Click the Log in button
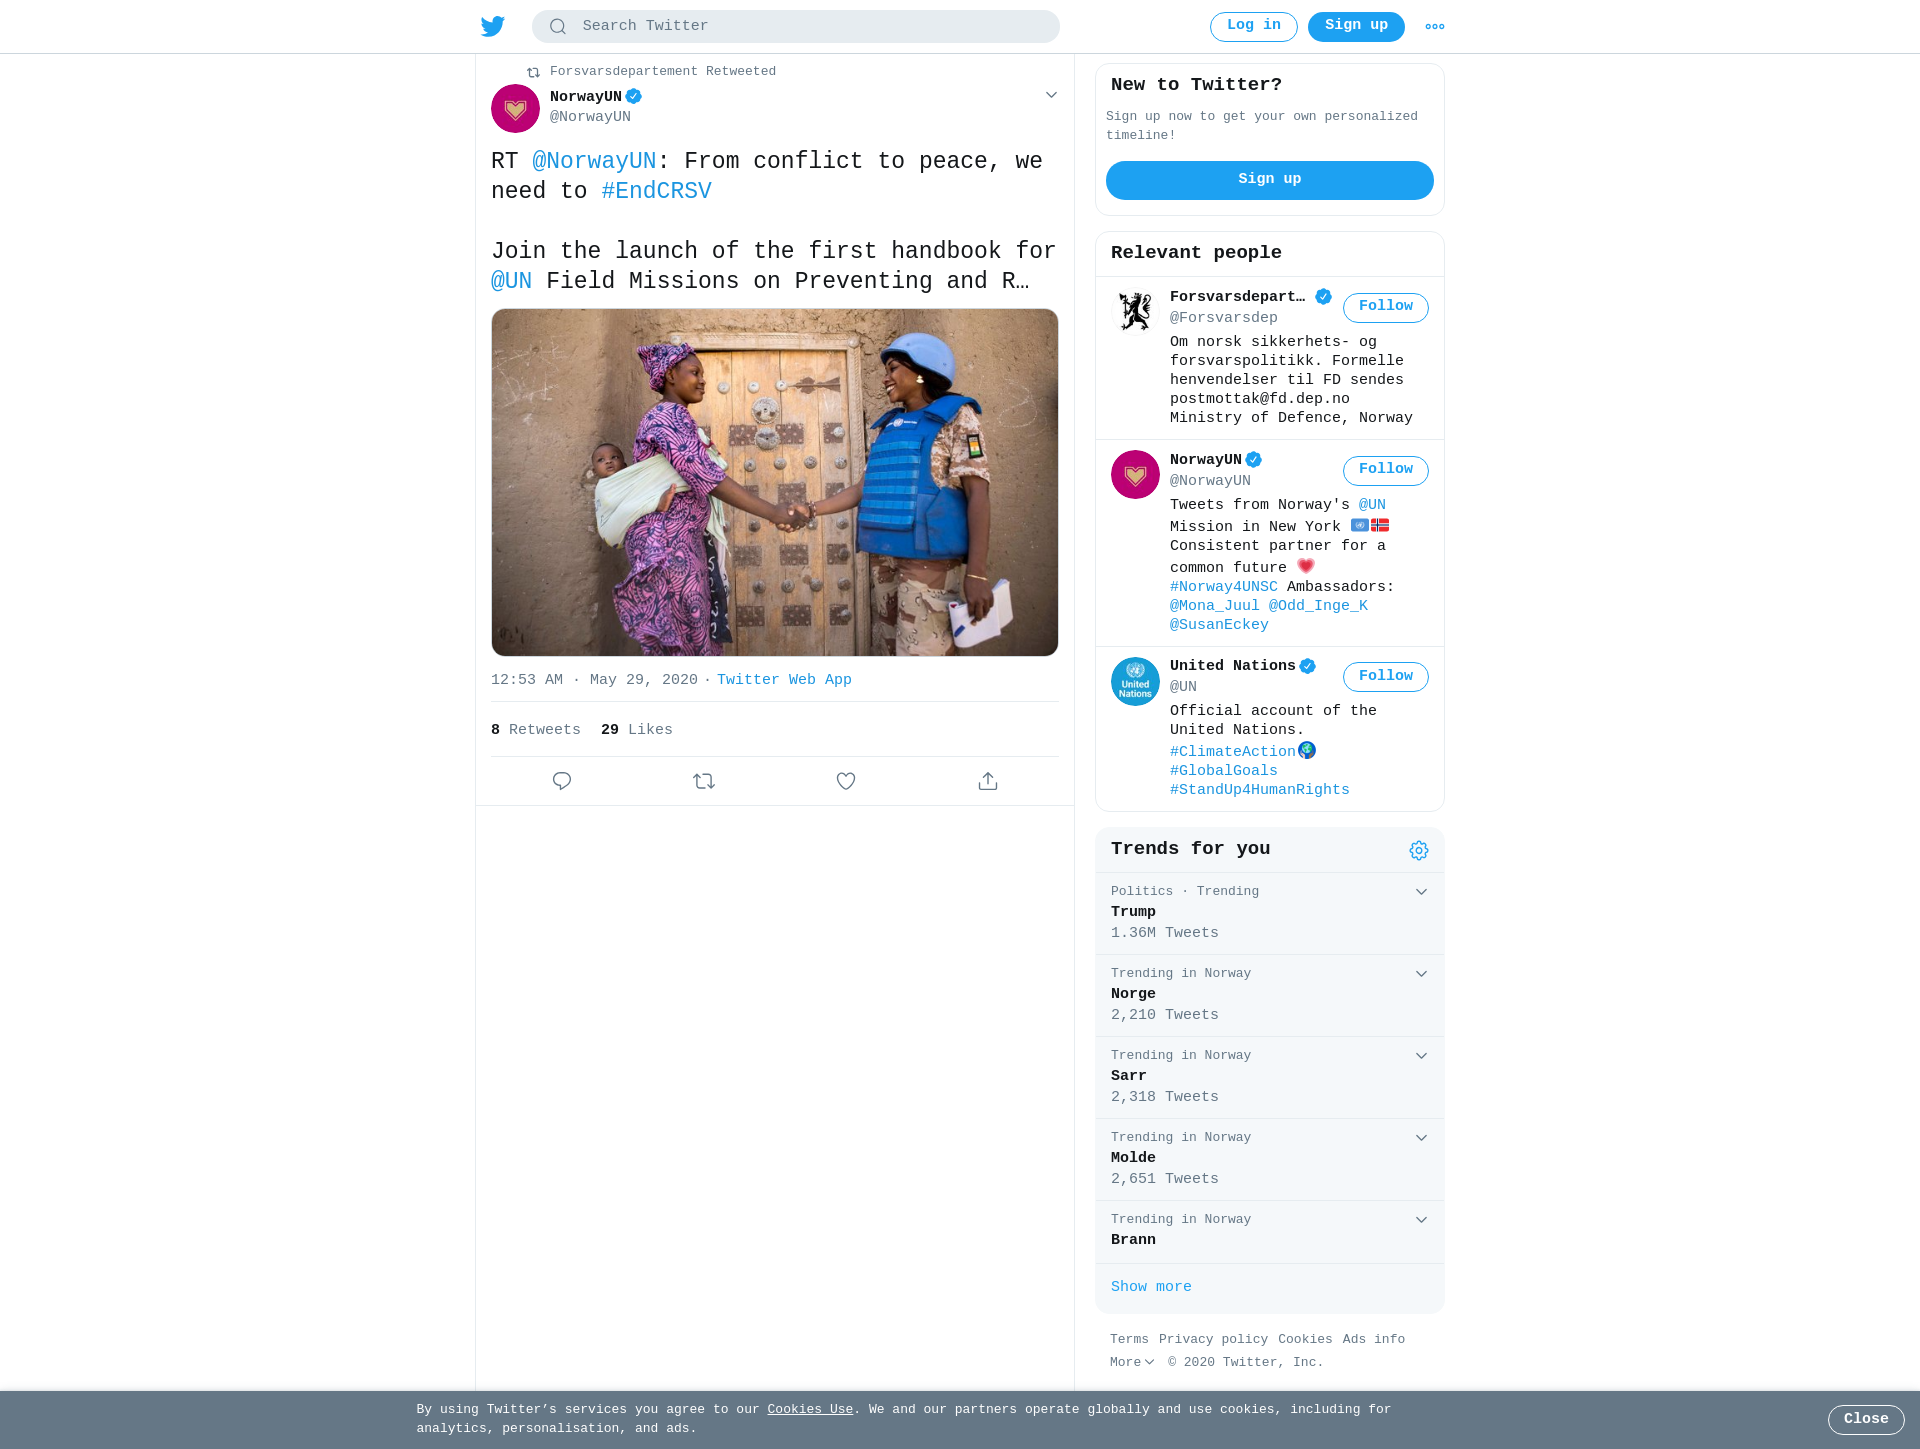The image size is (1920, 1449). pos(1253,27)
